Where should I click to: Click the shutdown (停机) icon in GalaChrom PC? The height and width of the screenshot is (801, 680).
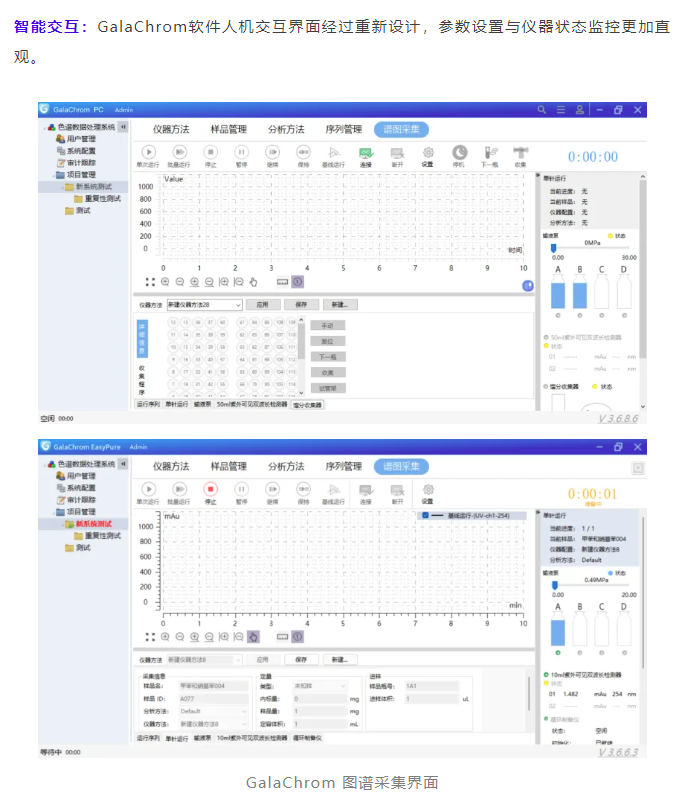tap(459, 152)
